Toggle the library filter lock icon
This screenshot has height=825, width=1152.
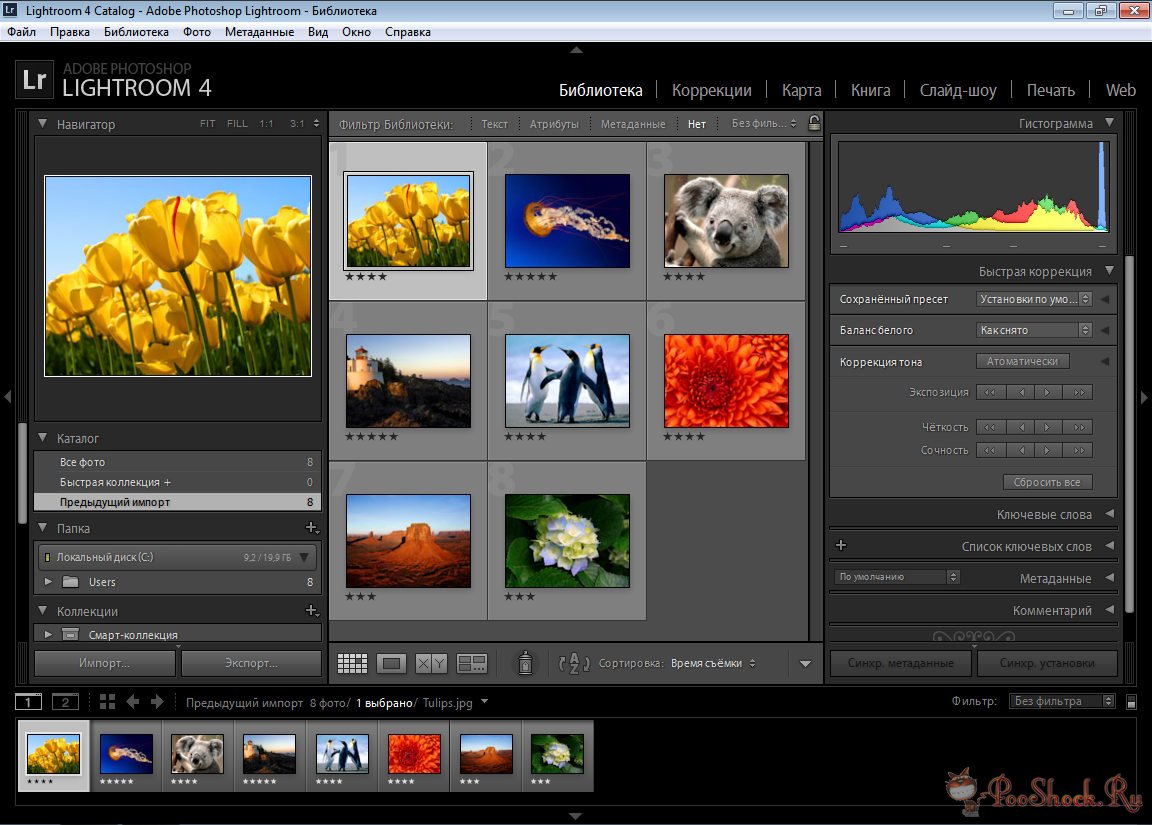point(814,123)
